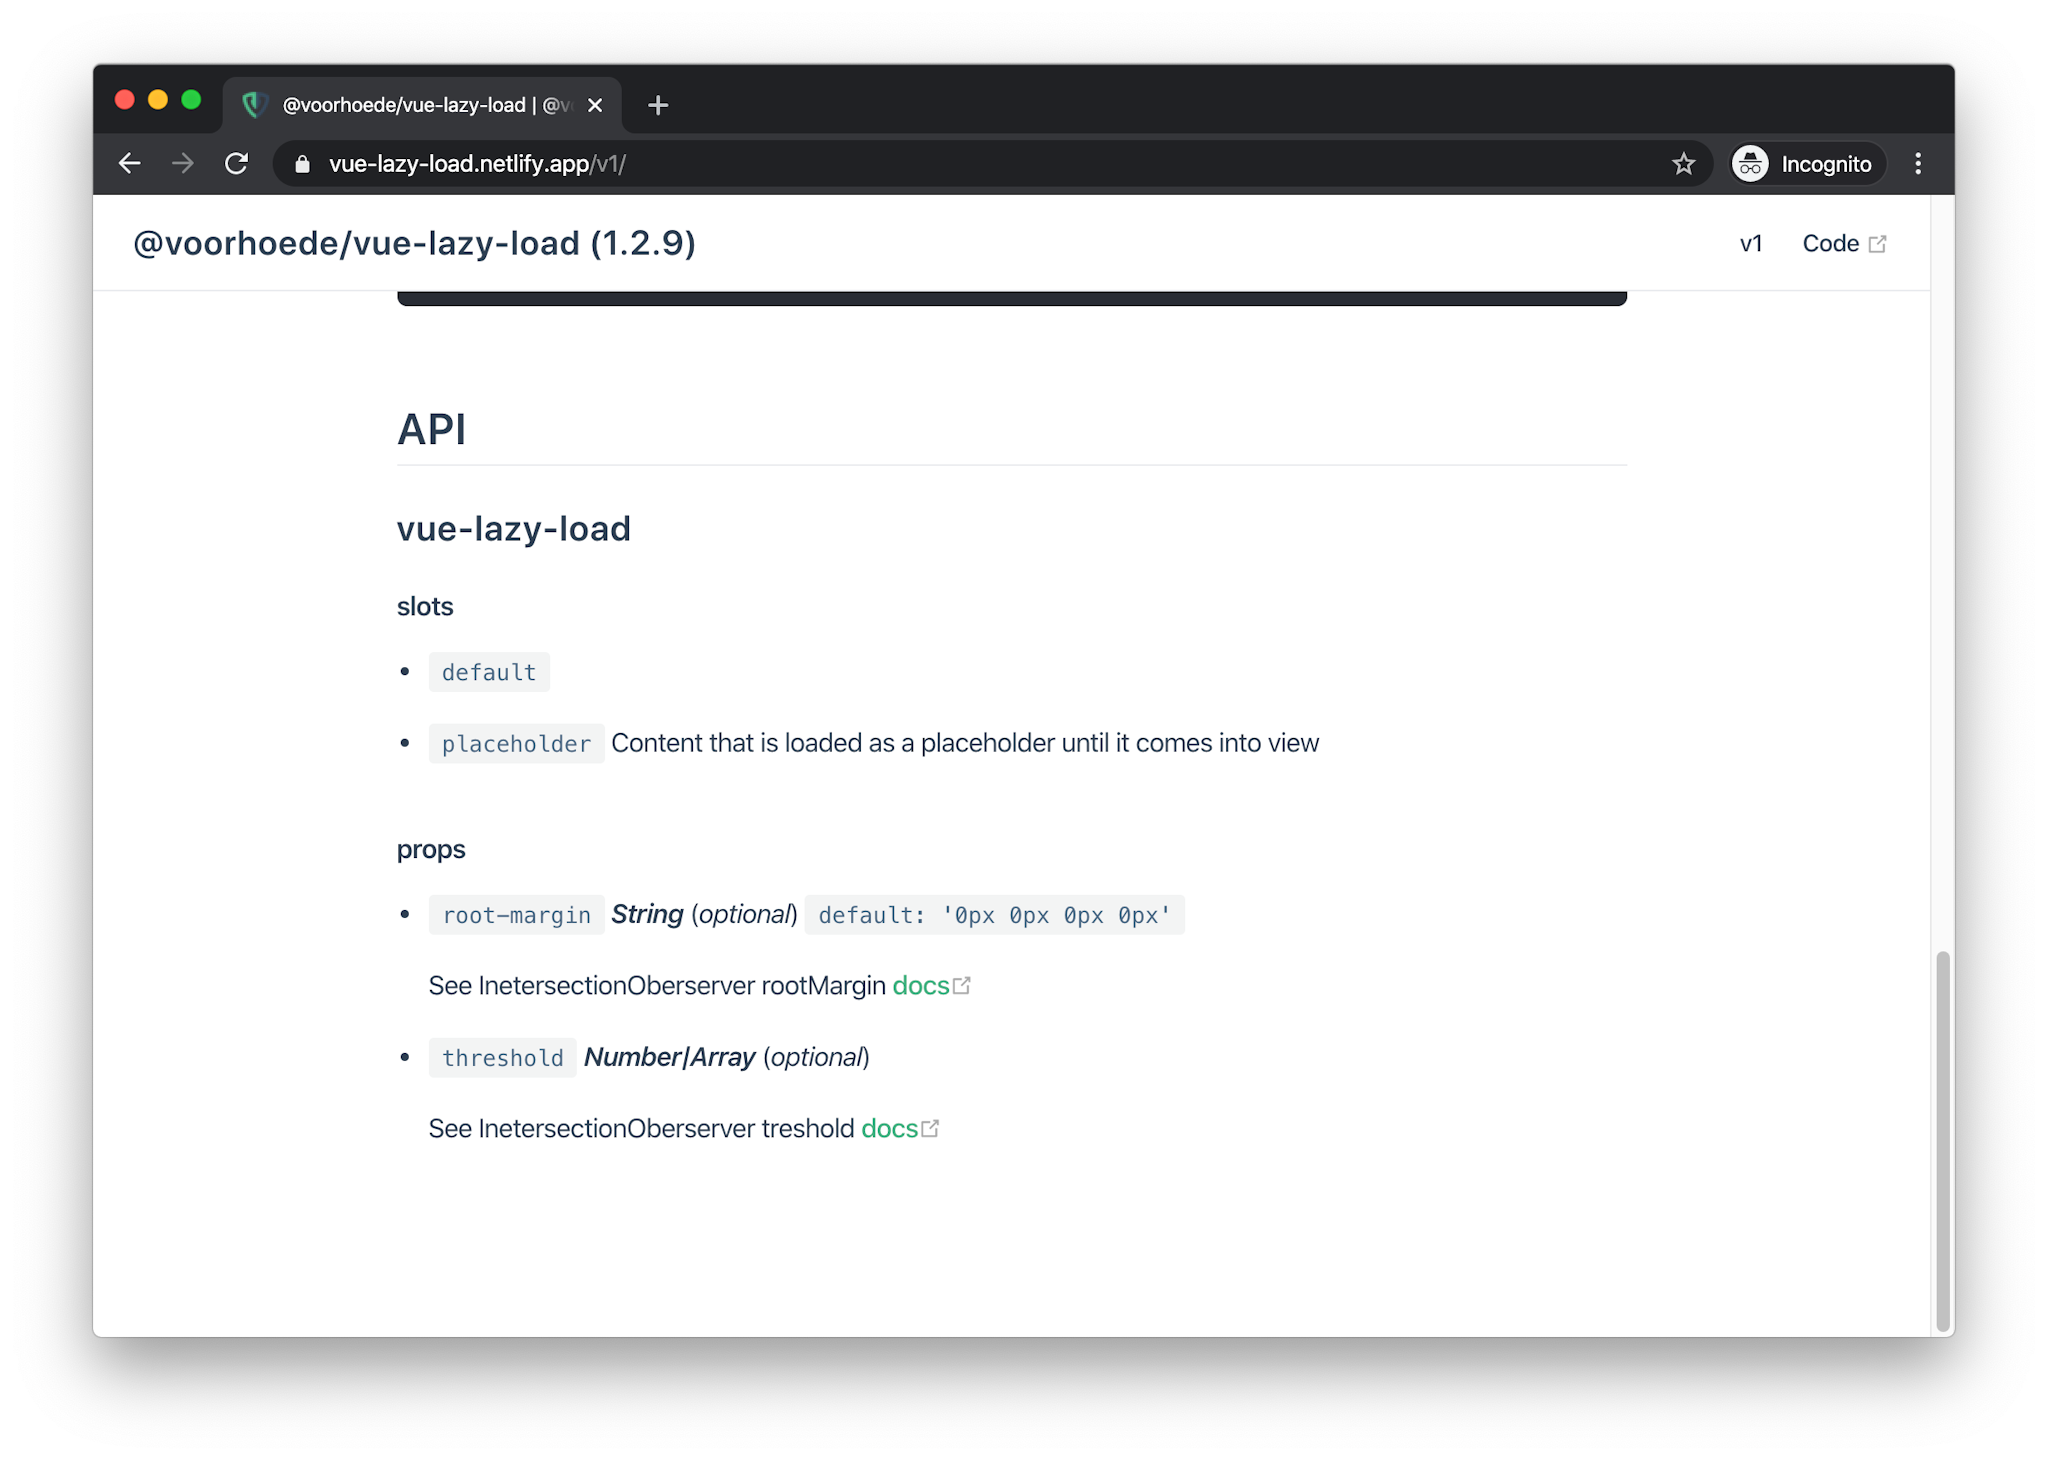
Task: Click the vue-lazy-load favicon on the tab
Action: tap(254, 104)
